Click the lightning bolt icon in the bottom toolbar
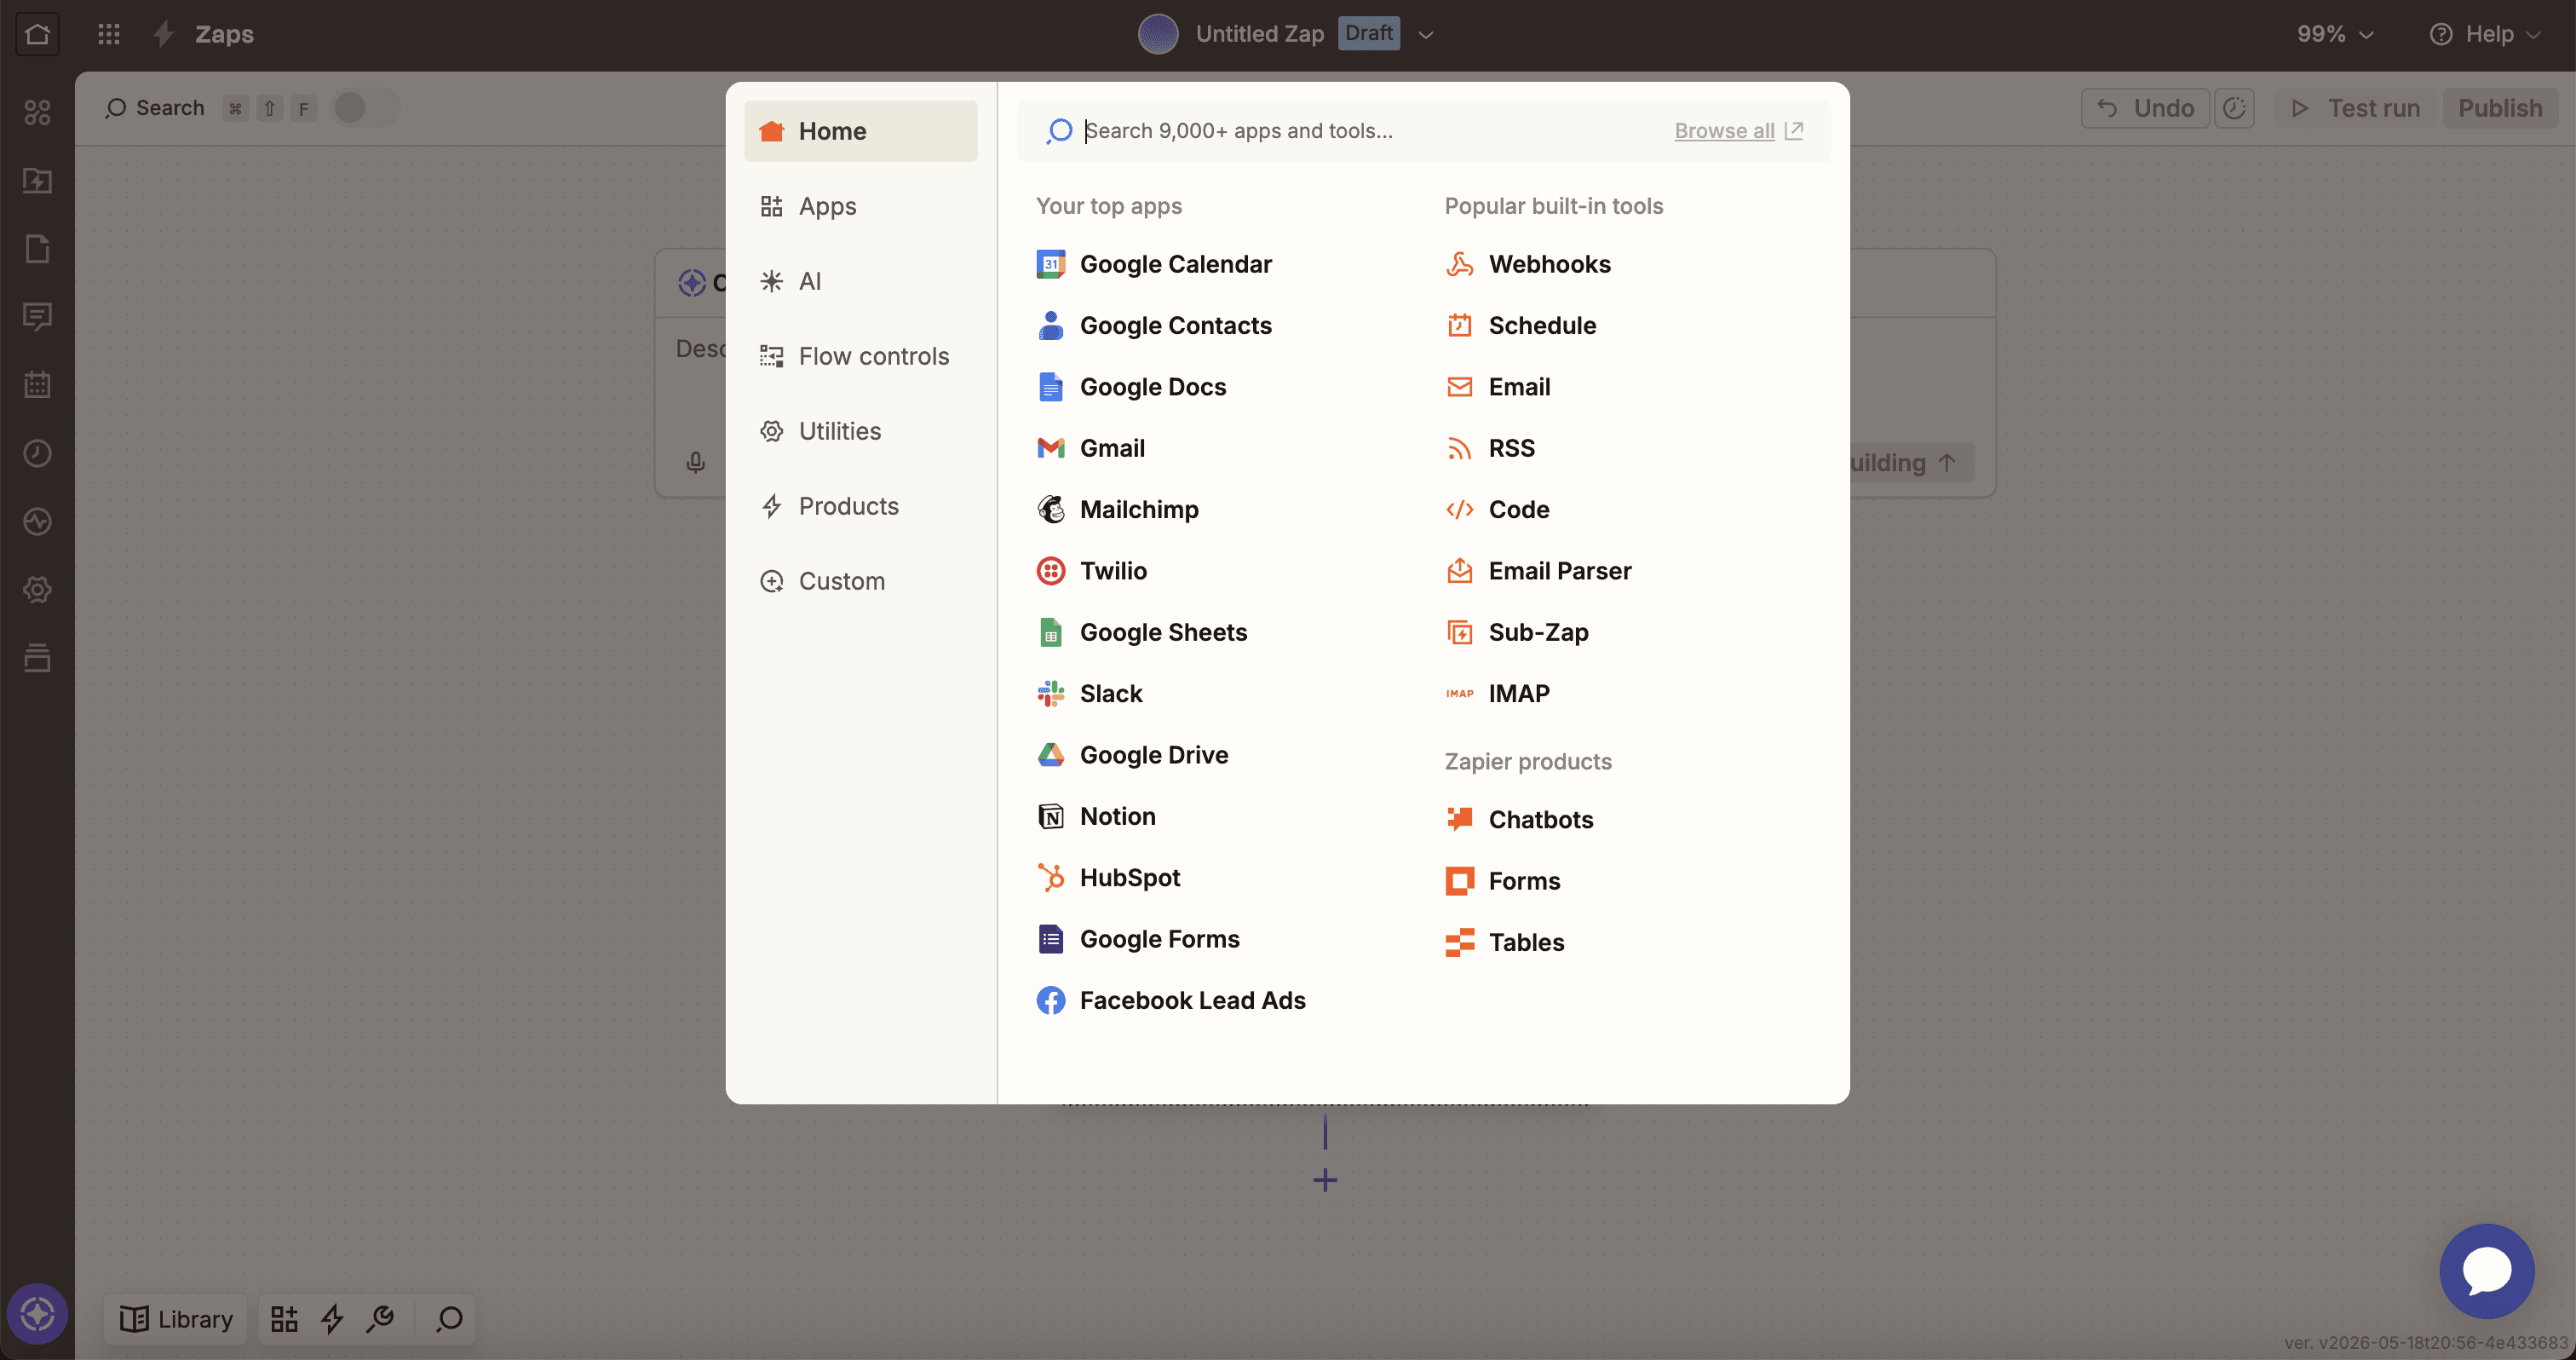Screen dimensions: 2576x1360 click(x=332, y=1319)
